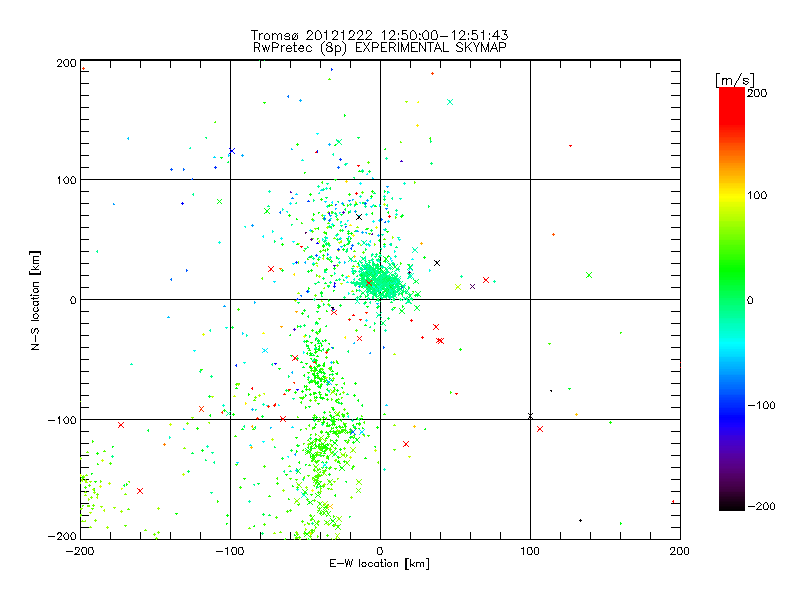
Task: Click the black bottom of the colorbar
Action: coord(732,503)
